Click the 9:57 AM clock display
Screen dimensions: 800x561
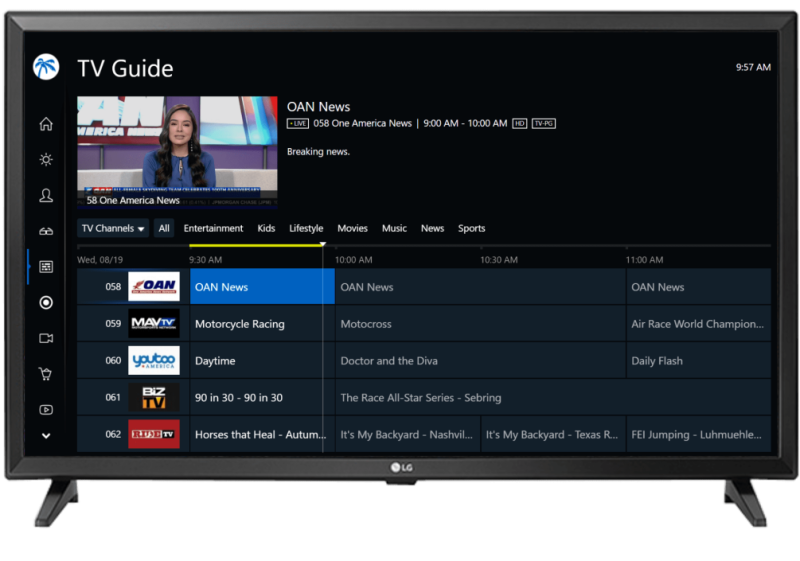(x=753, y=67)
